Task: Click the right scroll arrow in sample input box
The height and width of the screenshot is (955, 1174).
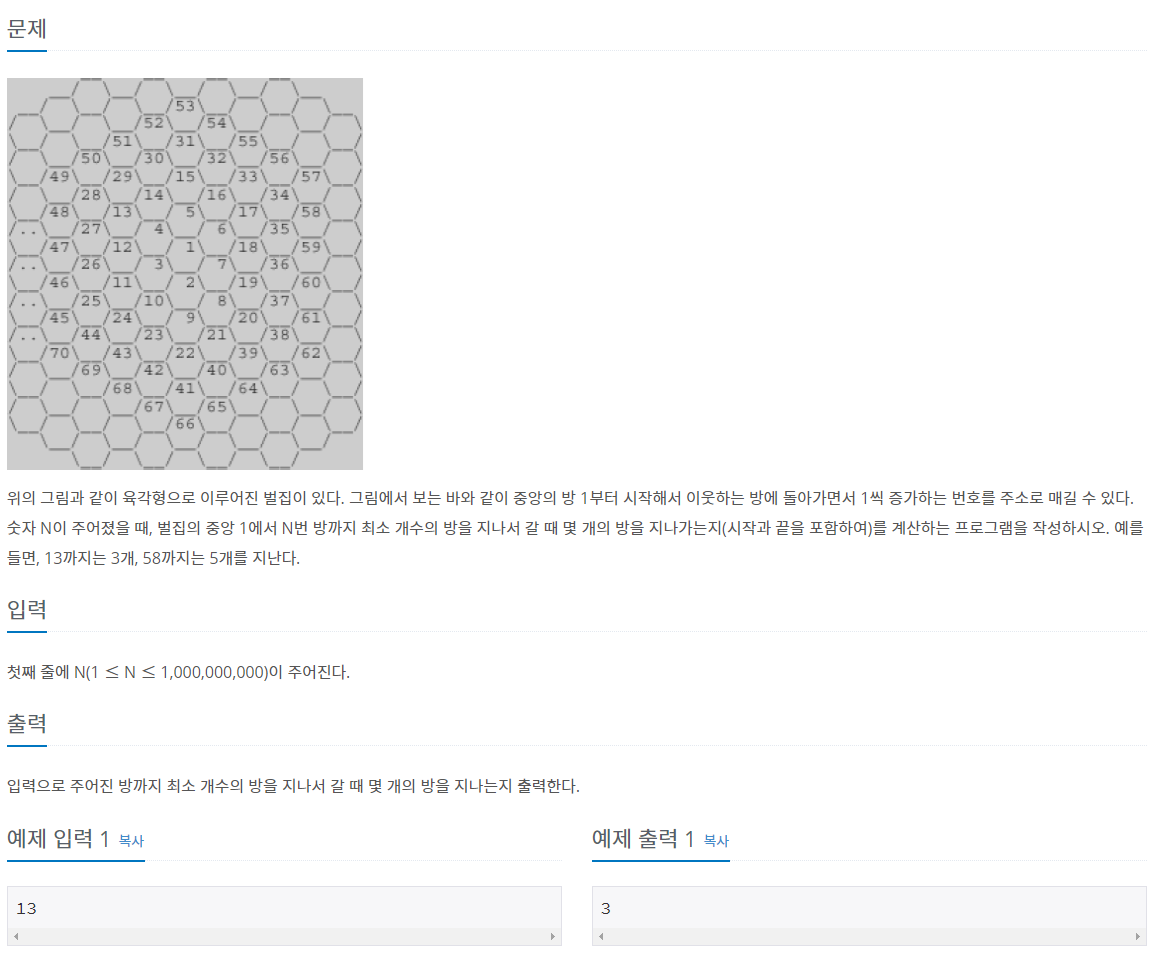Action: pos(553,936)
